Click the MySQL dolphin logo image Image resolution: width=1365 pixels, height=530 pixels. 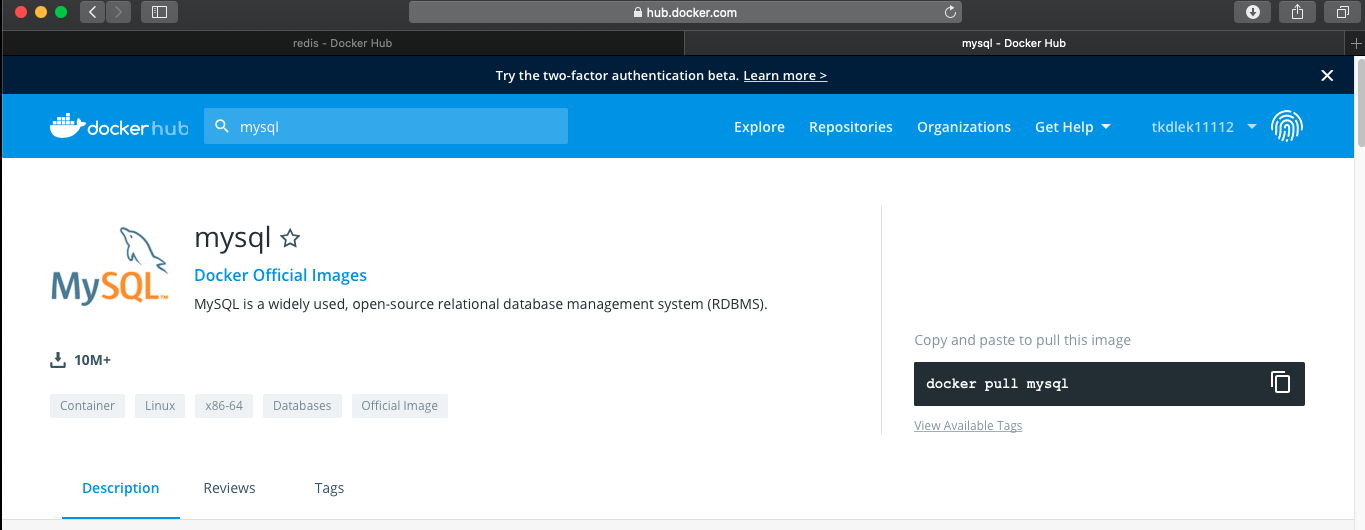pyautogui.click(x=109, y=265)
